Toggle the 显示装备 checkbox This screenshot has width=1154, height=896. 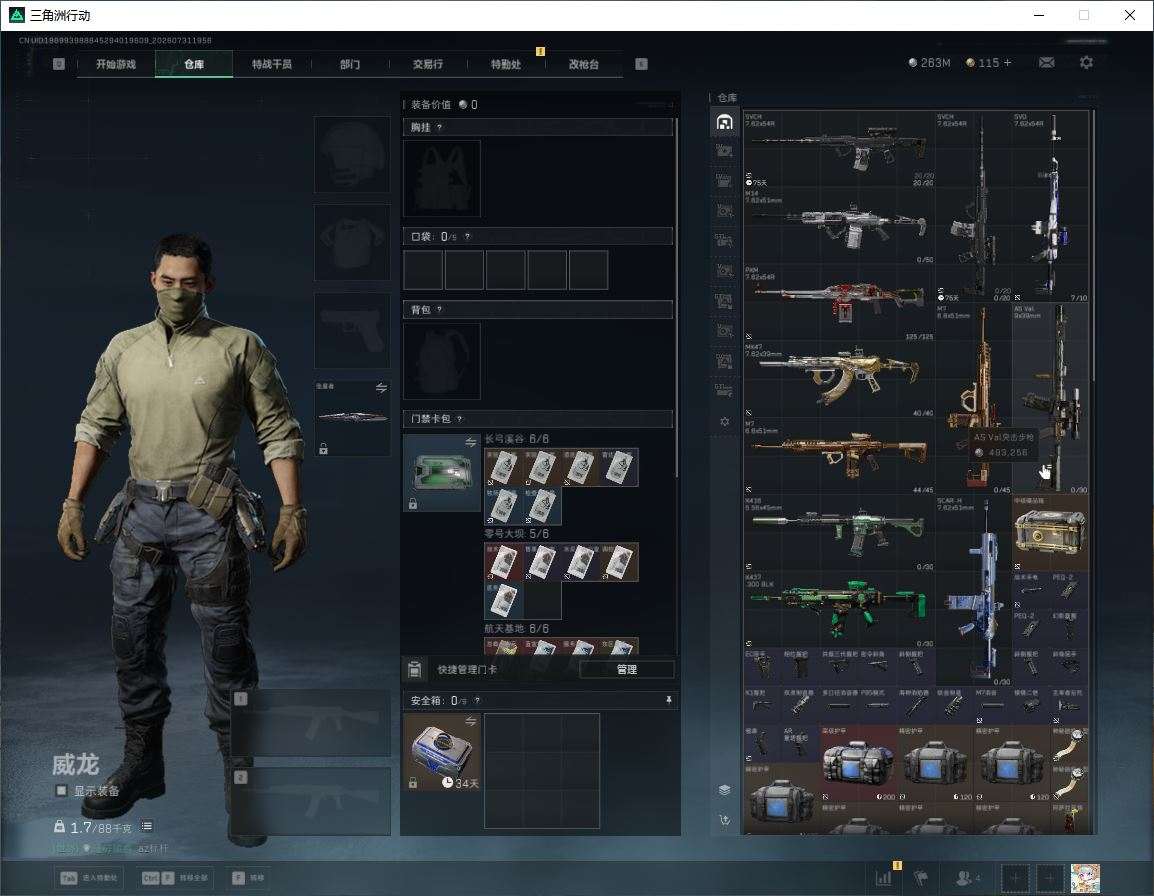[61, 791]
